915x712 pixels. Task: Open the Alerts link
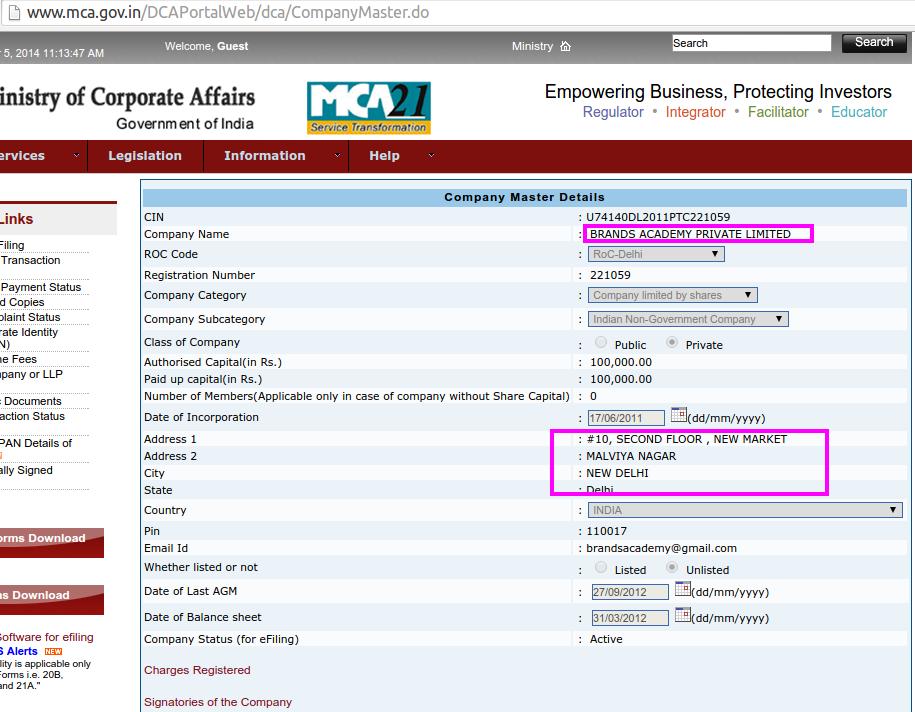point(19,651)
